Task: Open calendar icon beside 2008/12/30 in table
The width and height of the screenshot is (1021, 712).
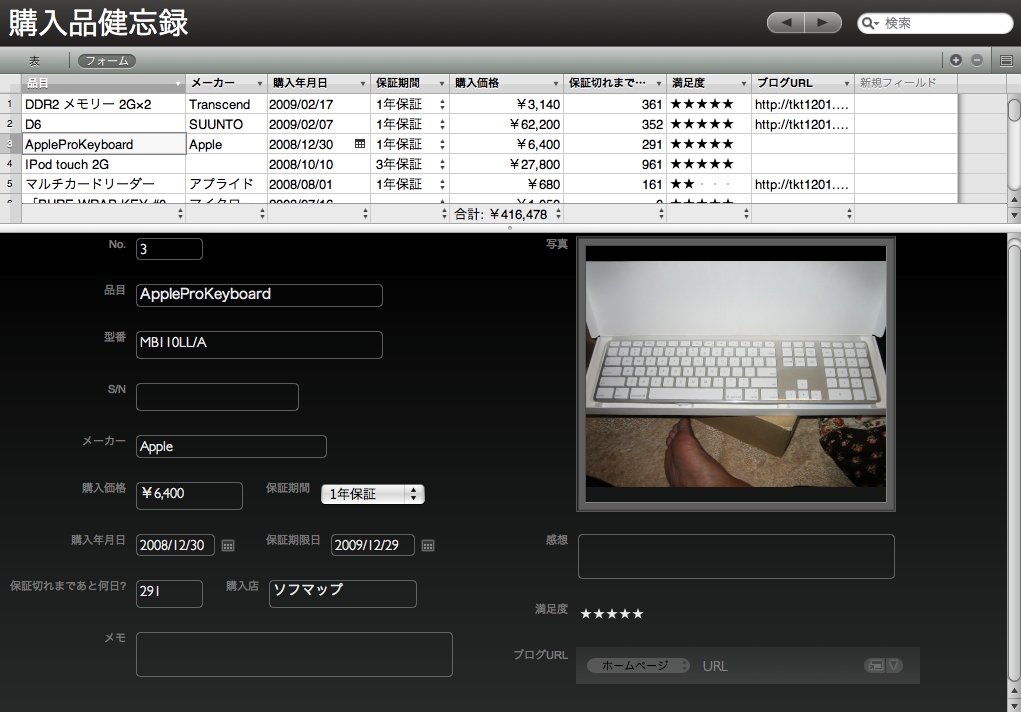Action: [360, 144]
